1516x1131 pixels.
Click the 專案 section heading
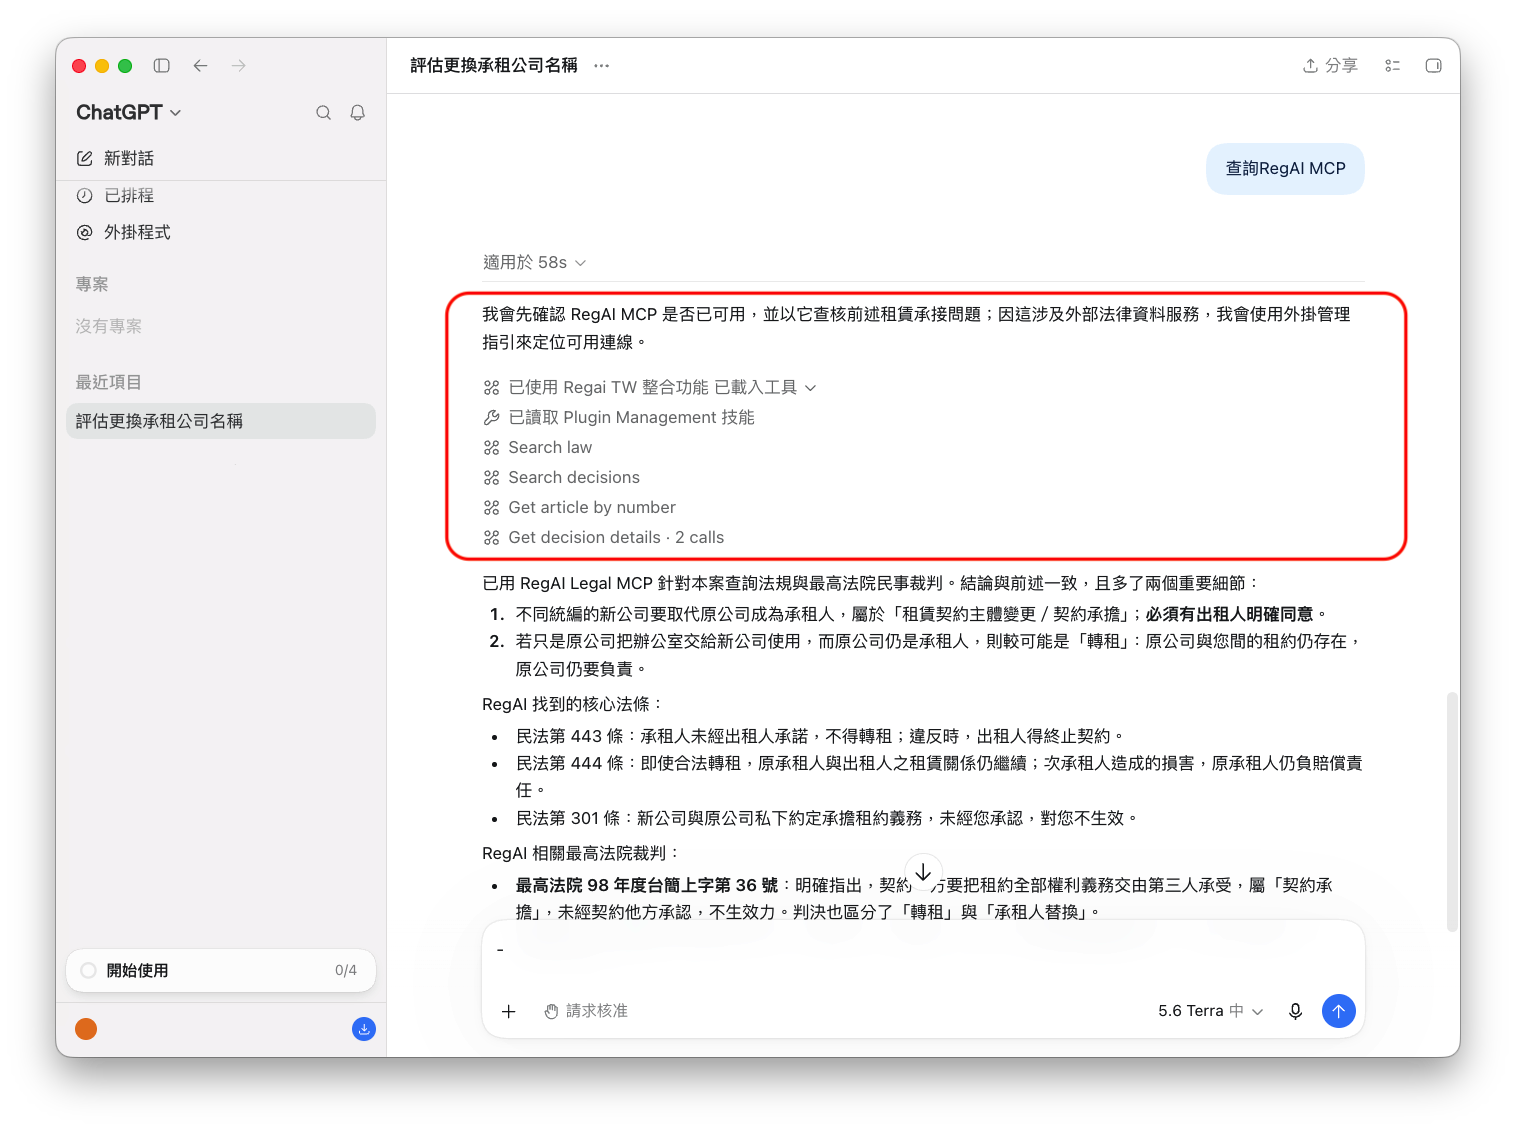point(92,284)
